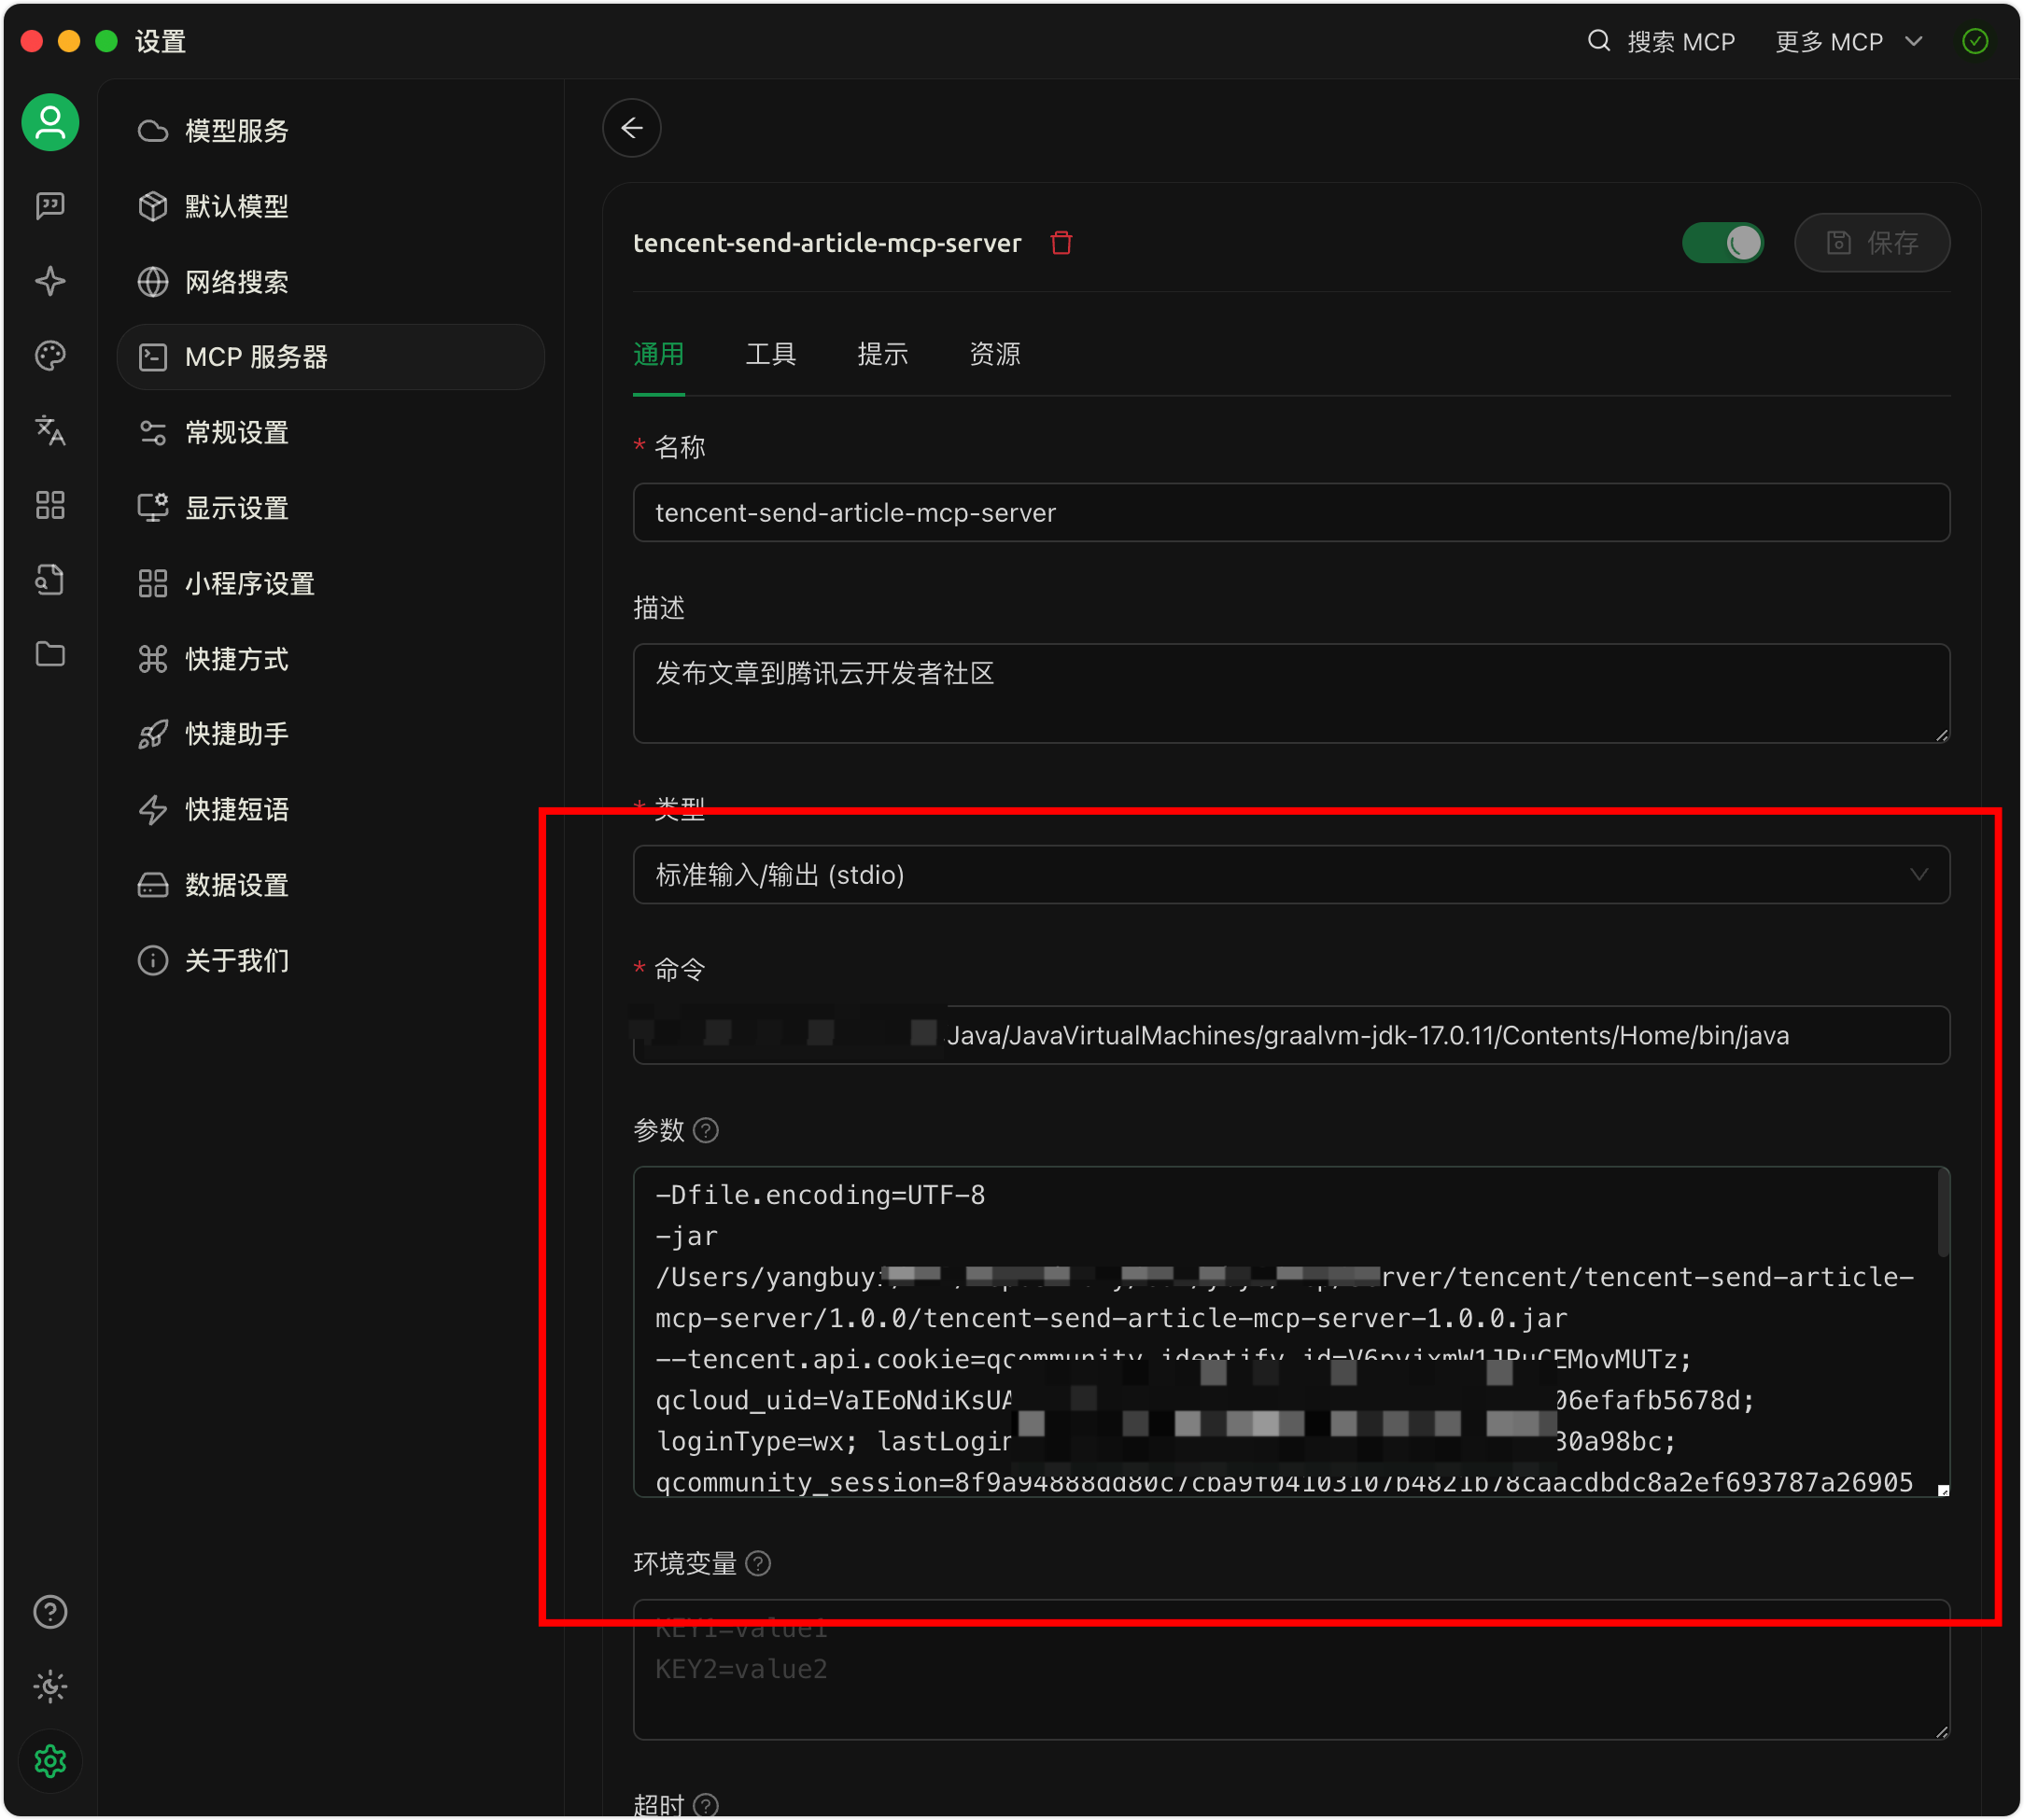Open the files folder icon in left rail
This screenshot has height=1820, width=2024.
50,654
